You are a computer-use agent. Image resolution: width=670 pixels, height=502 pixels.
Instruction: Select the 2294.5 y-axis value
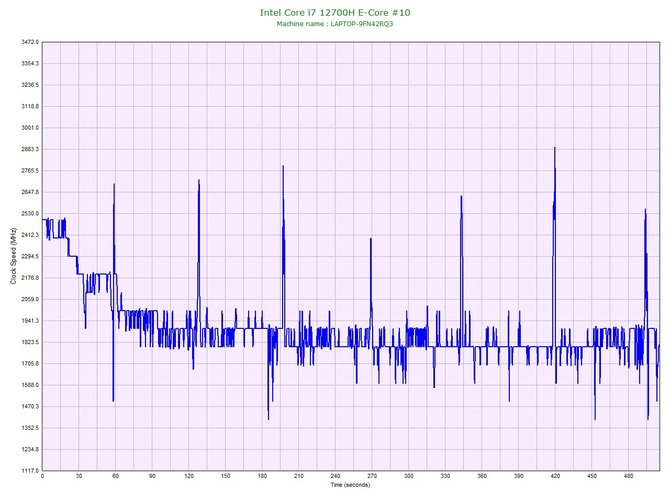(30, 256)
